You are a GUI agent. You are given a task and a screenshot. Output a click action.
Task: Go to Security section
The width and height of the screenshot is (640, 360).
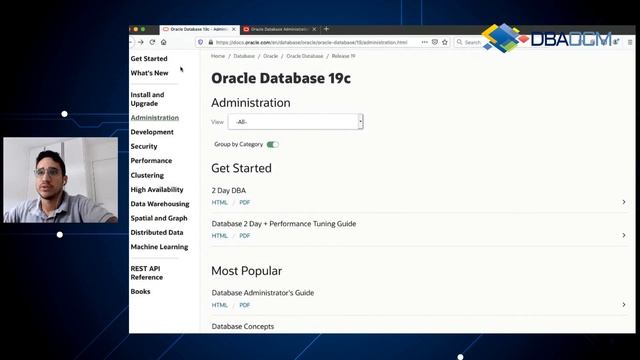point(144,146)
